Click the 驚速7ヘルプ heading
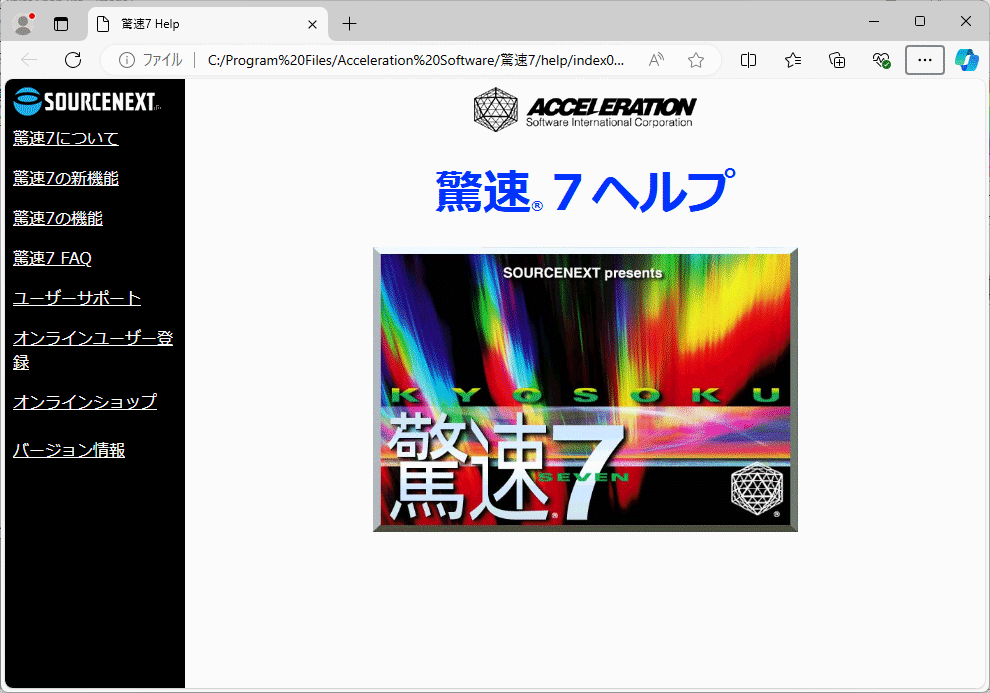This screenshot has height=693, width=990. click(585, 191)
